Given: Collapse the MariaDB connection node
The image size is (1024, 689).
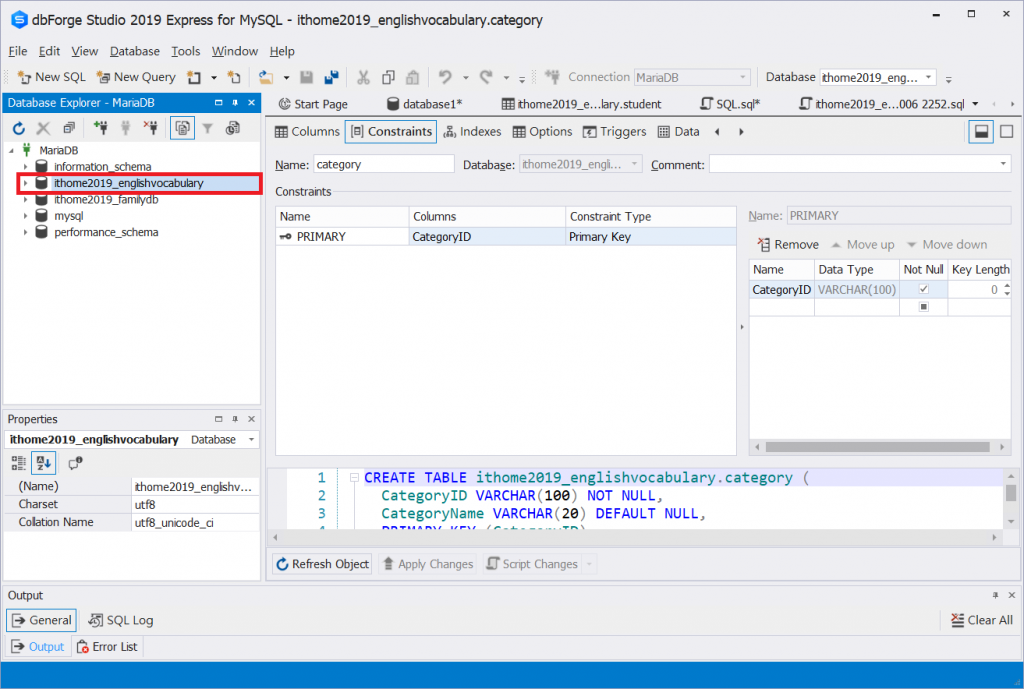Looking at the screenshot, I should tap(11, 150).
